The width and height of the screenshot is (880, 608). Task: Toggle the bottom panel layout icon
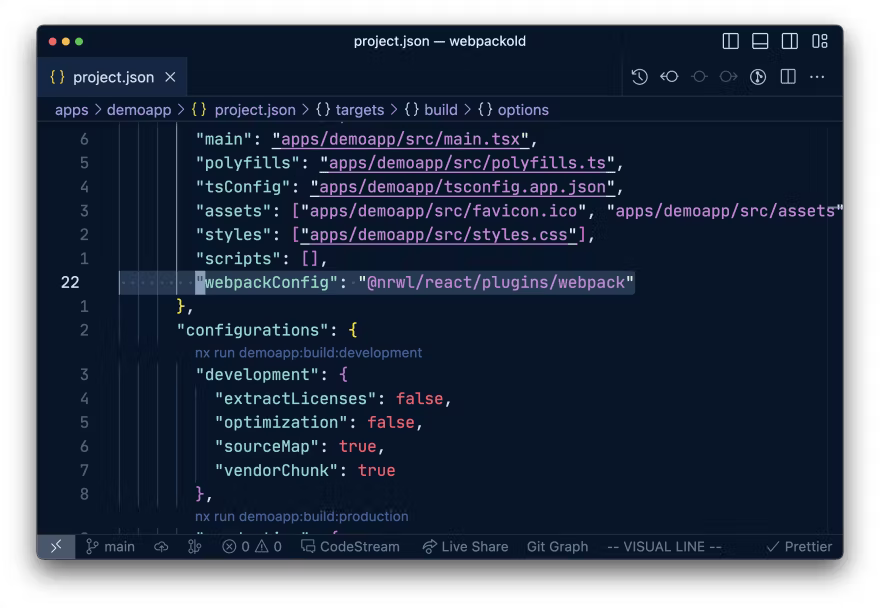[760, 41]
